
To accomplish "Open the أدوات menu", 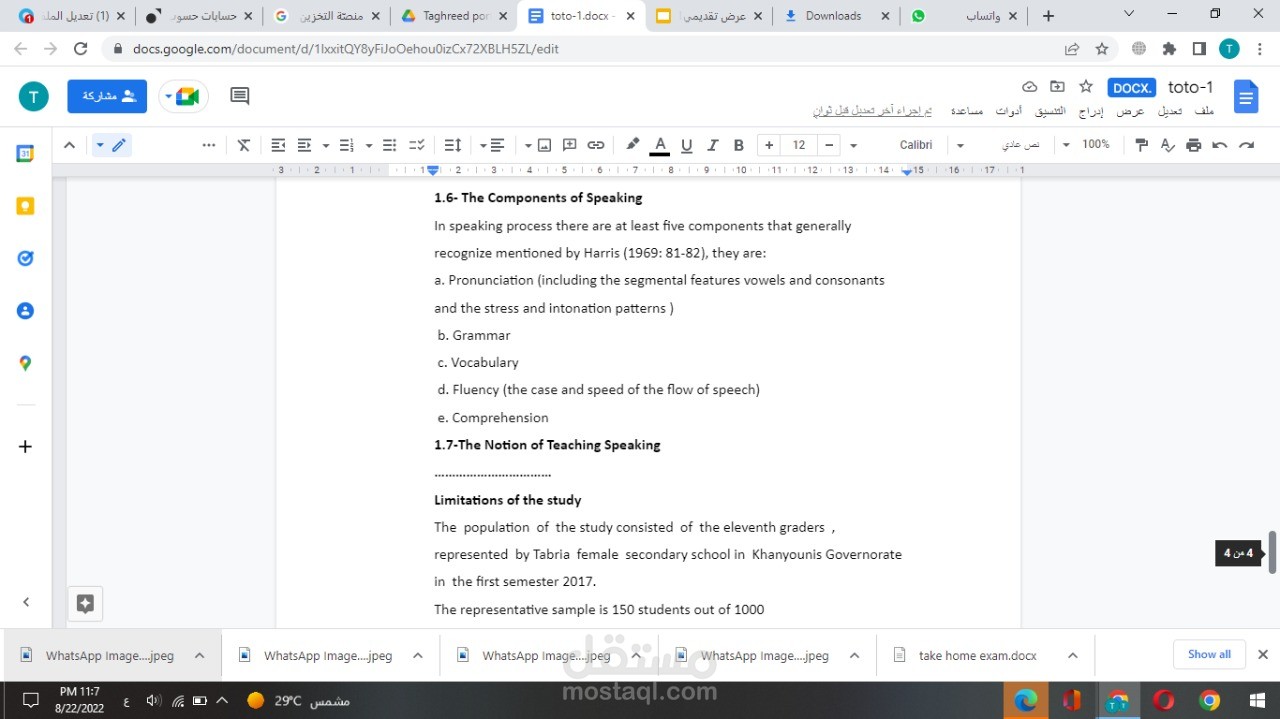I will [1008, 111].
